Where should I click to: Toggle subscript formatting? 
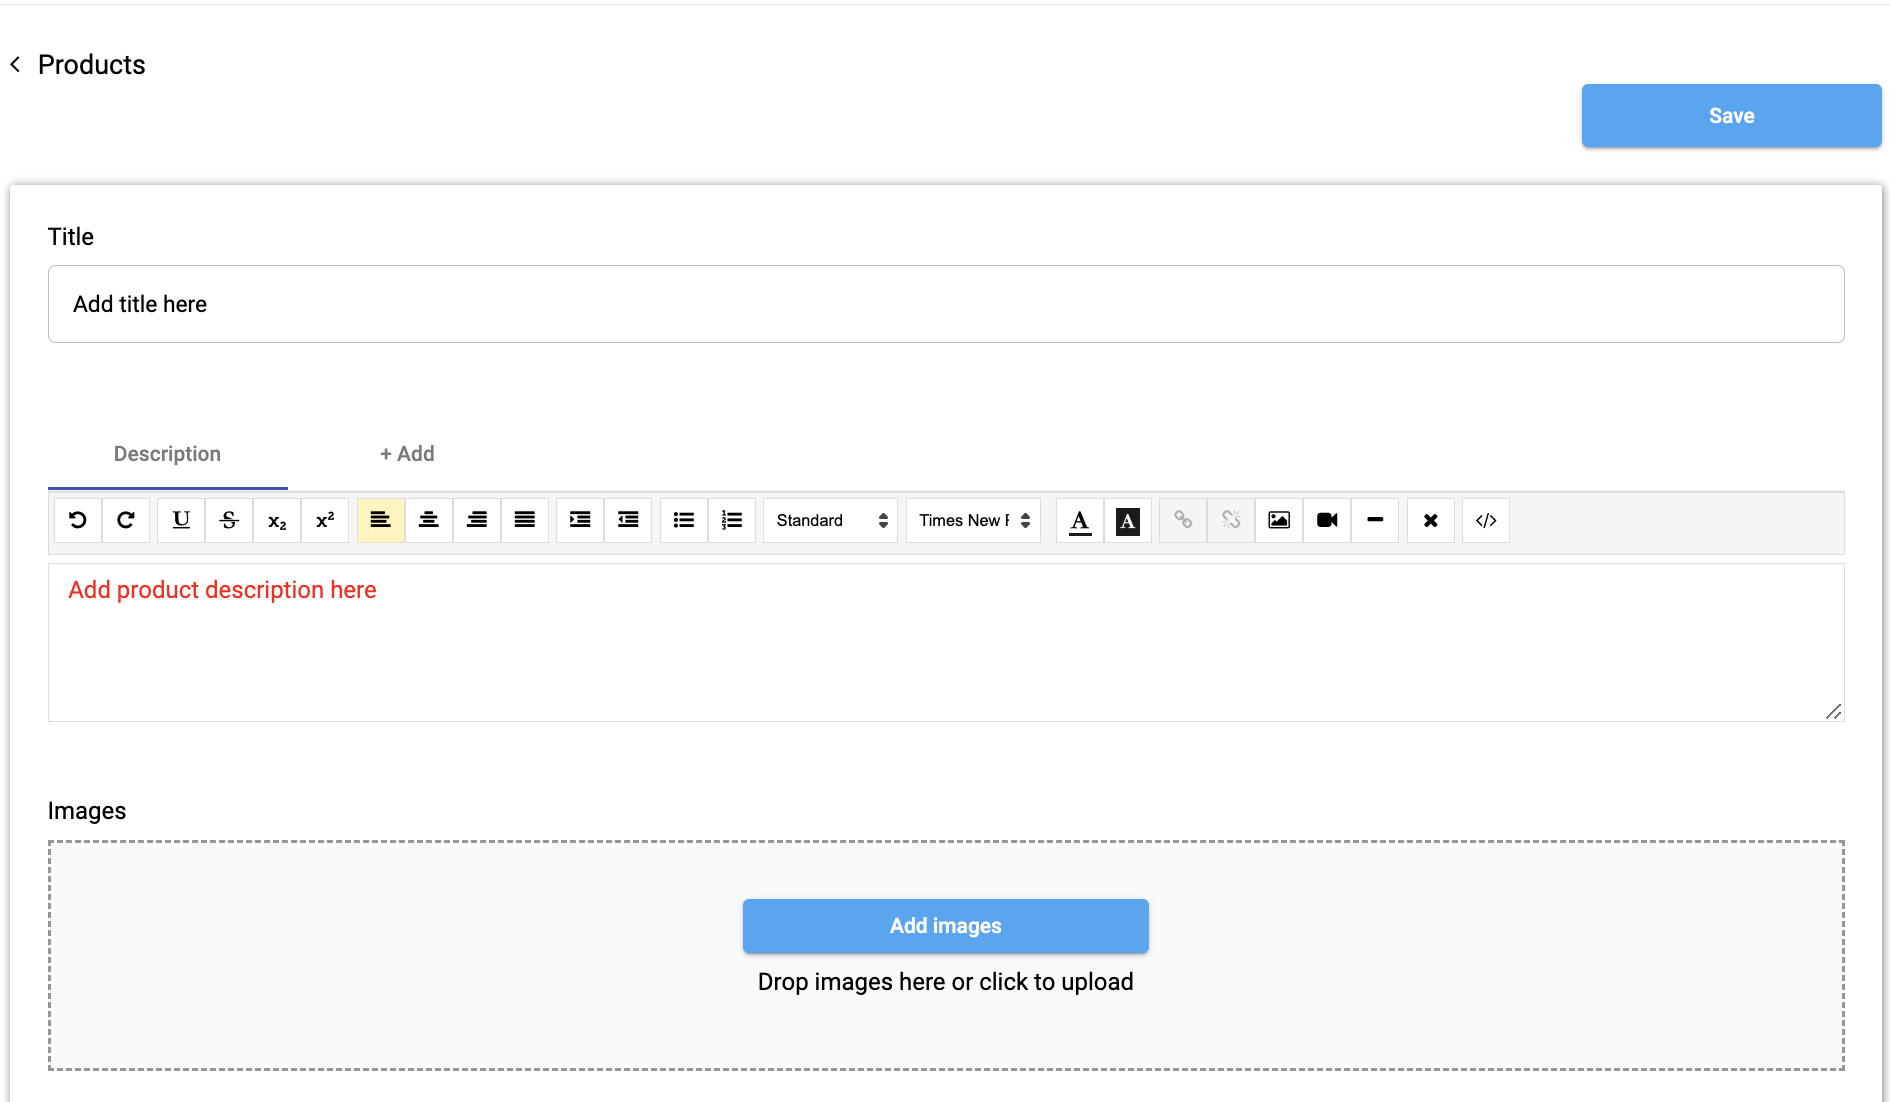click(277, 520)
